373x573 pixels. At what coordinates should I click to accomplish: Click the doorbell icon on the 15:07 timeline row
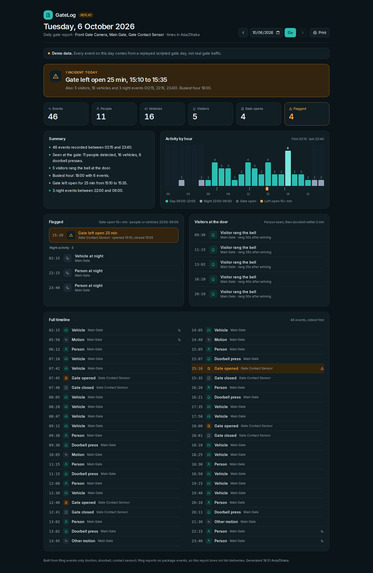[209, 359]
